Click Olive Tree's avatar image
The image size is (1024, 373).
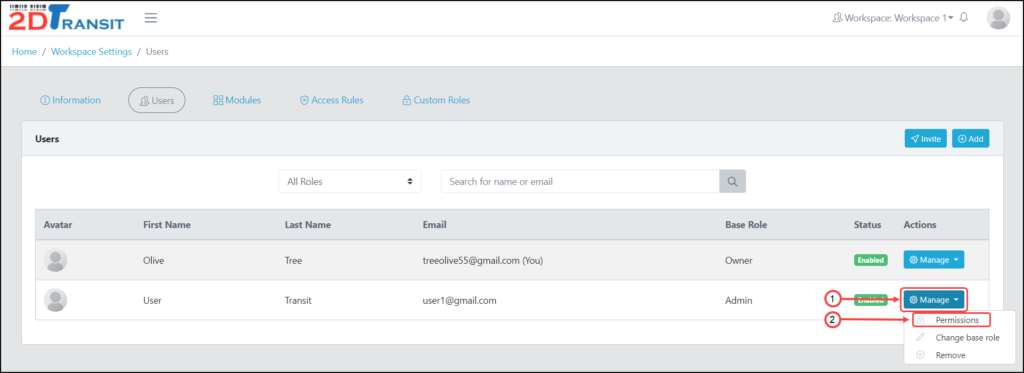pos(56,260)
